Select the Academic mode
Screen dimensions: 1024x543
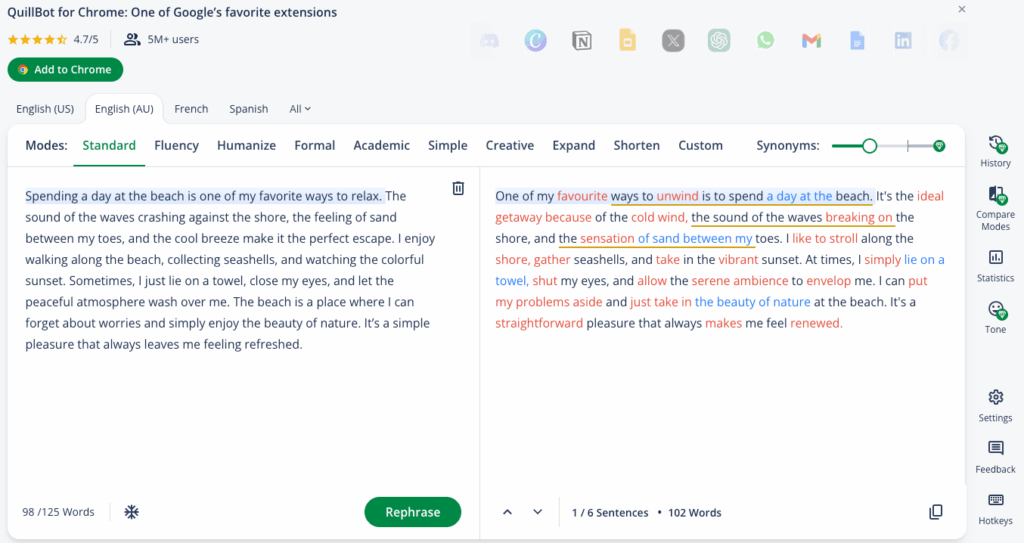[381, 146]
